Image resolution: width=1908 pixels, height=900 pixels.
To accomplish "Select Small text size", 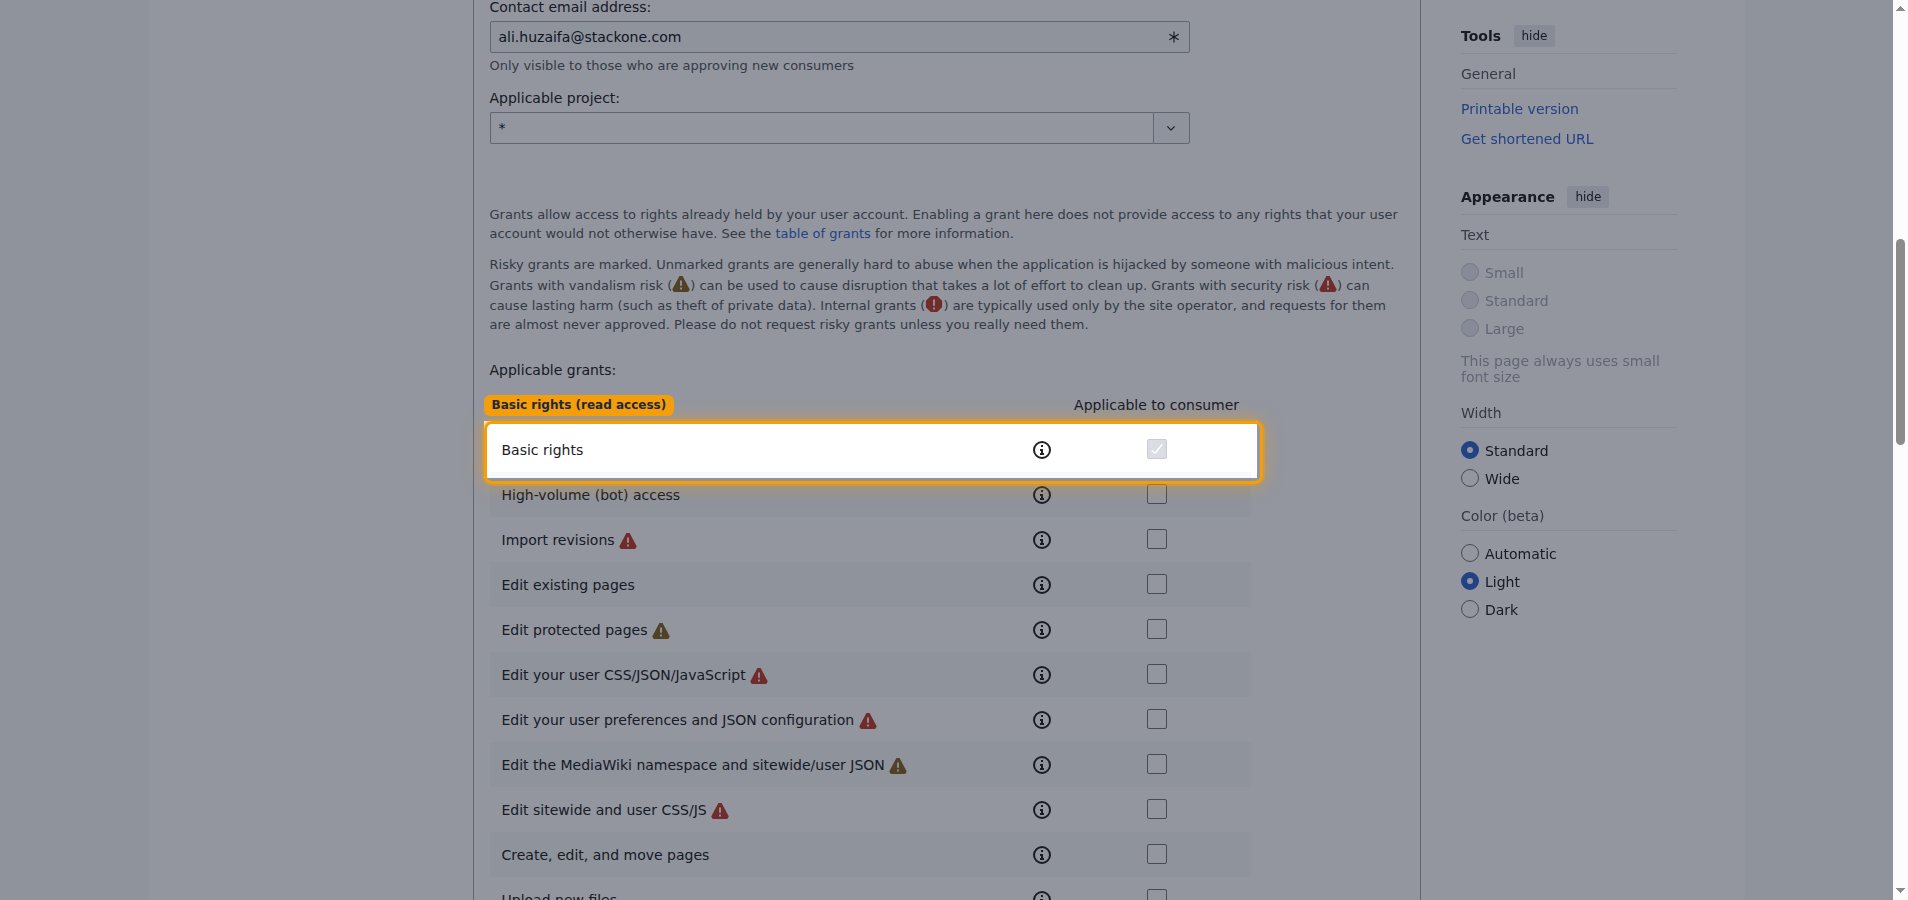I will point(1470,272).
